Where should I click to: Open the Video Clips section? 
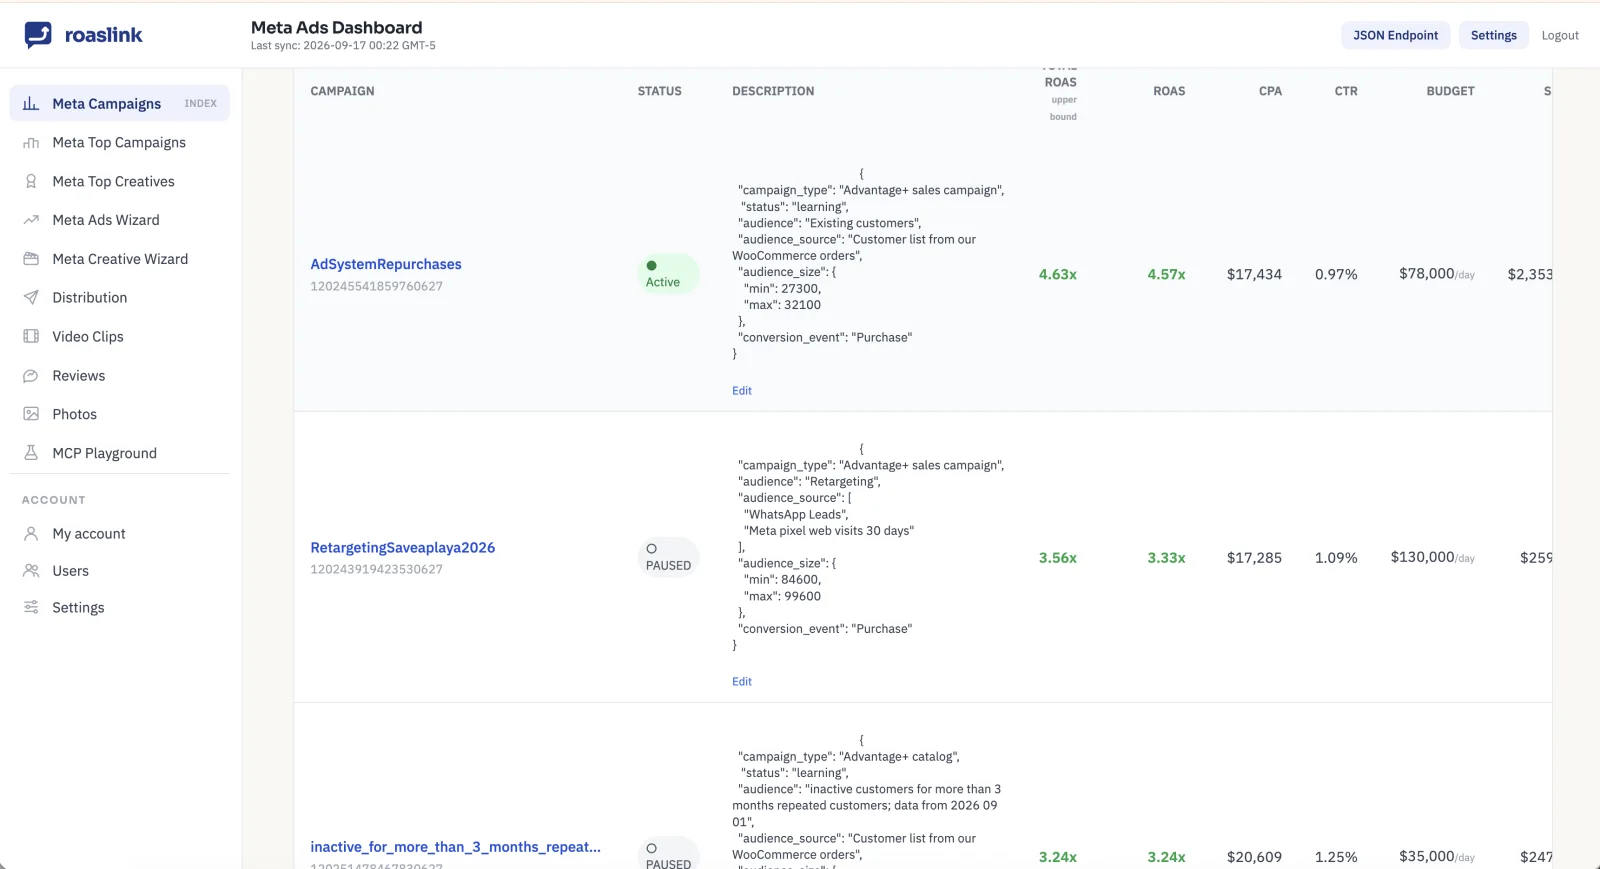click(x=120, y=336)
